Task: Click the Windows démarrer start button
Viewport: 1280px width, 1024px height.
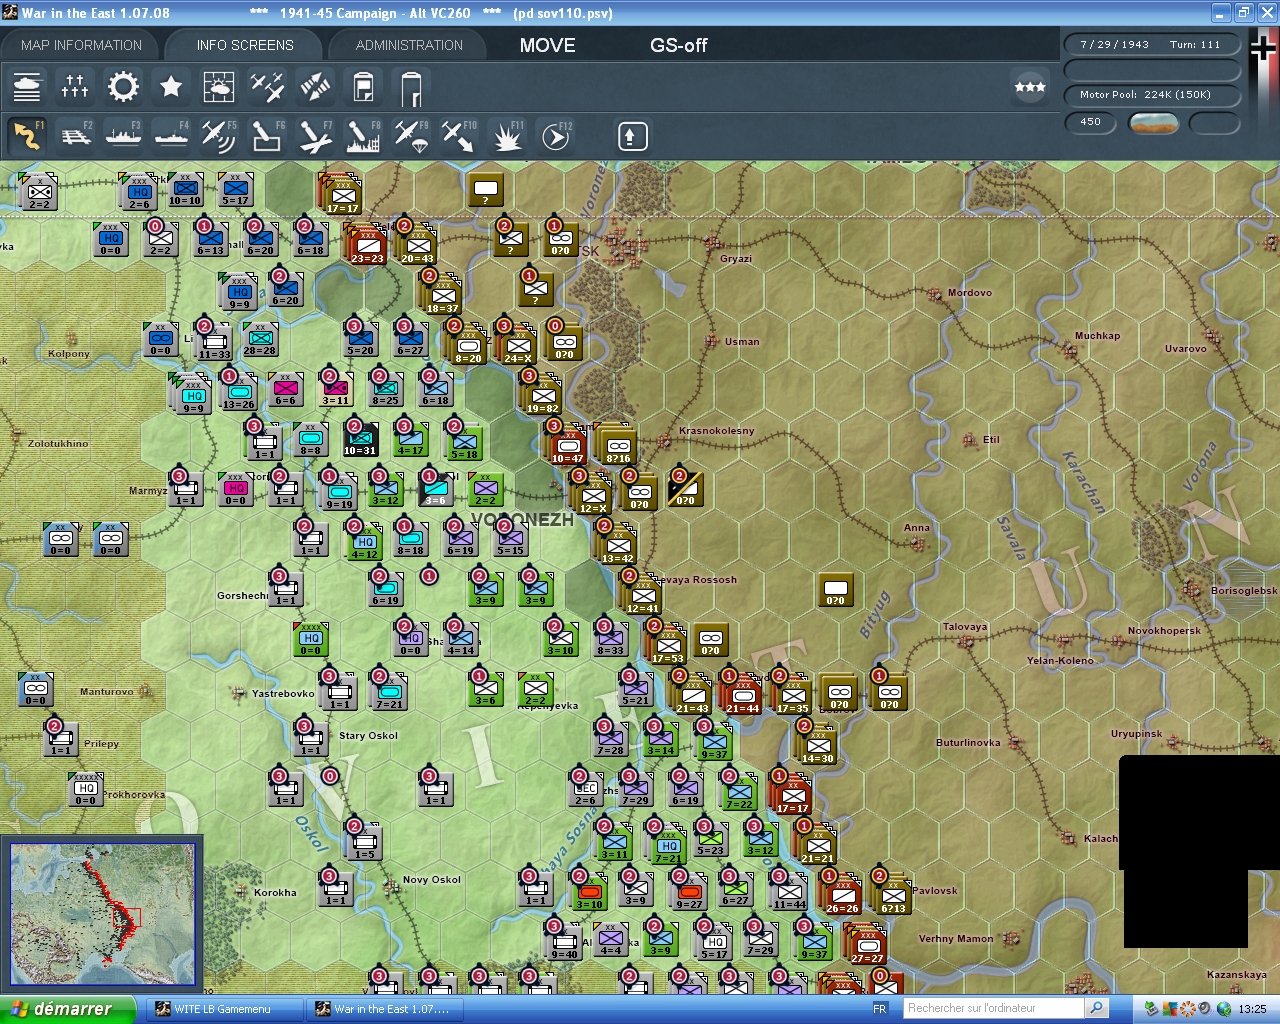Action: point(67,1009)
